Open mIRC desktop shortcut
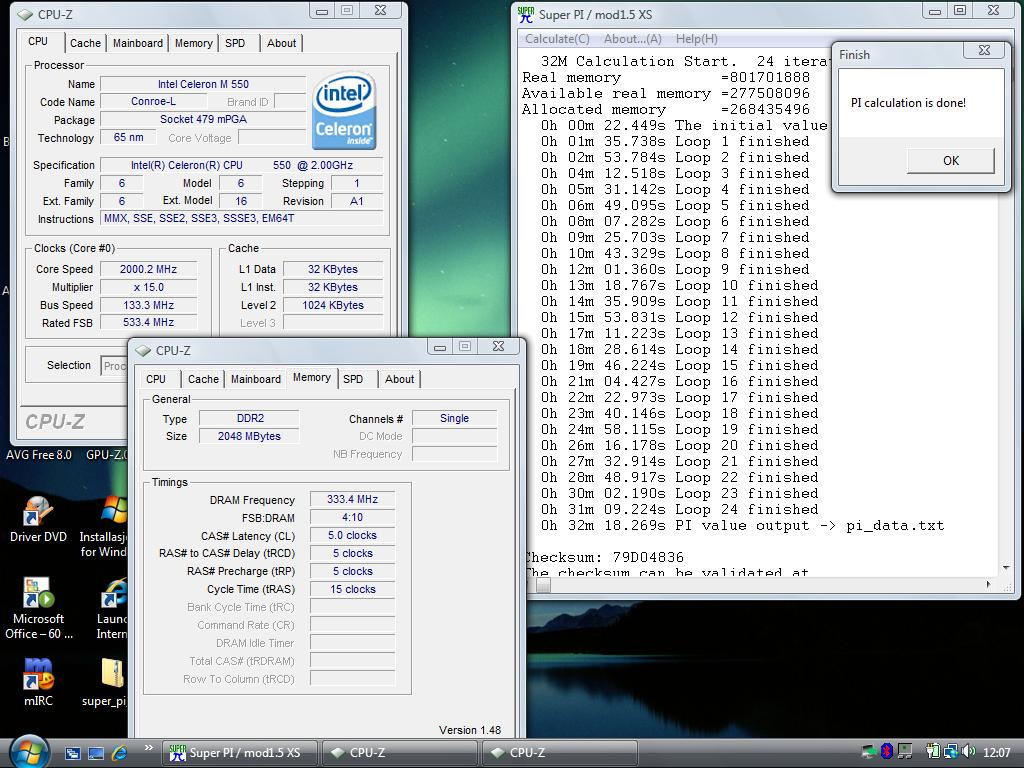 point(38,682)
